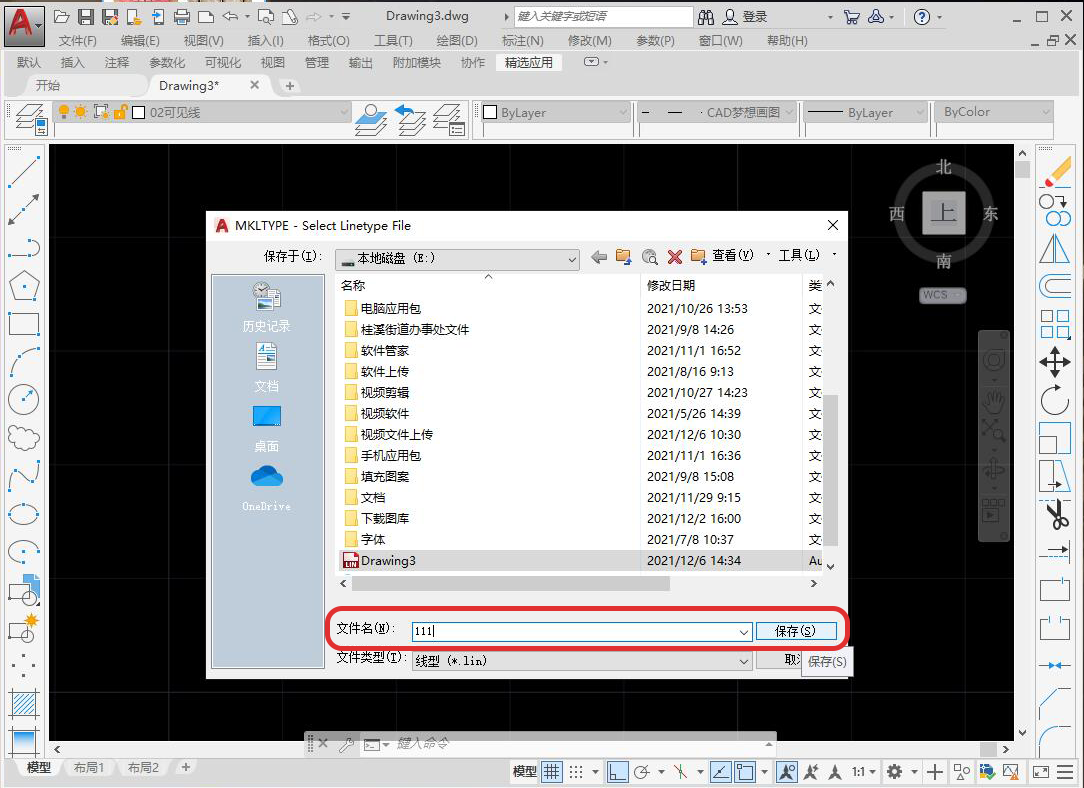Click the Open file folder icon

coord(62,17)
